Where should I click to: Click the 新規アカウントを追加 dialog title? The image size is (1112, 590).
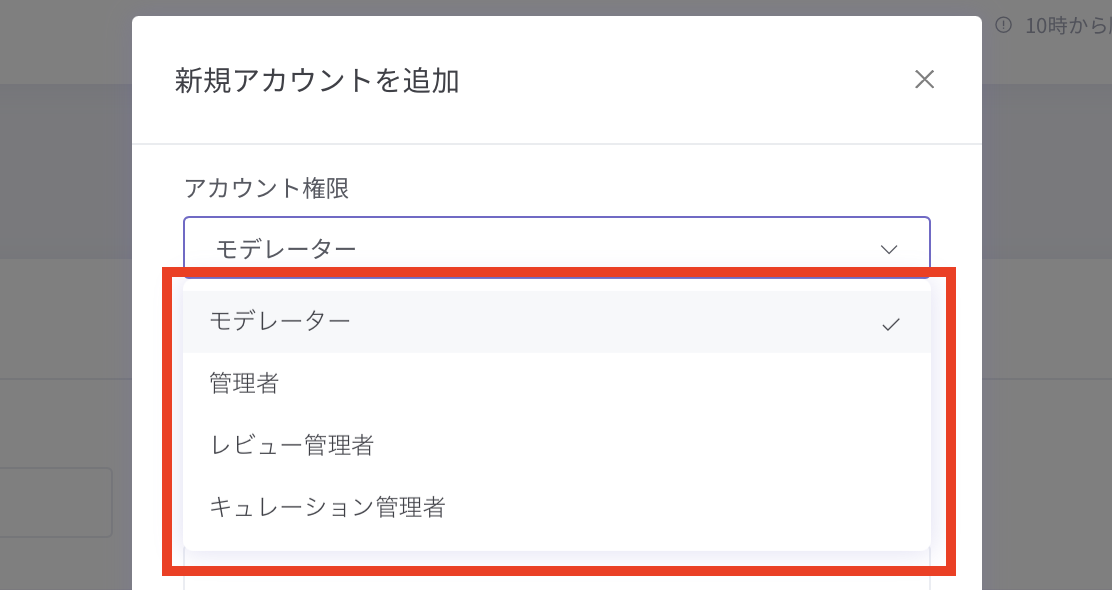click(x=317, y=80)
